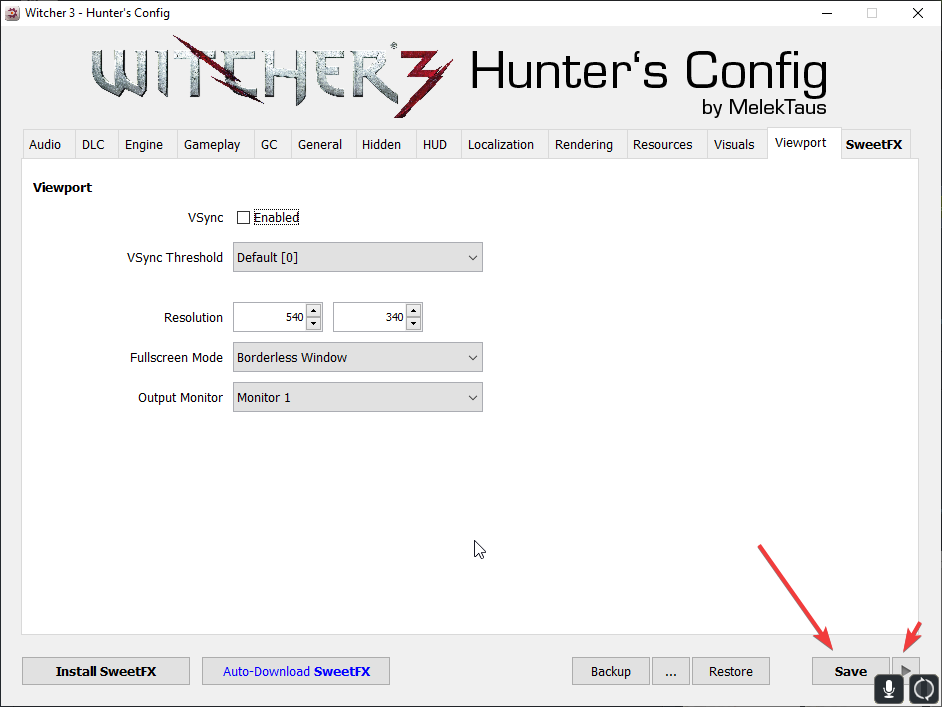Click the play arrow next to Save

pos(905,670)
